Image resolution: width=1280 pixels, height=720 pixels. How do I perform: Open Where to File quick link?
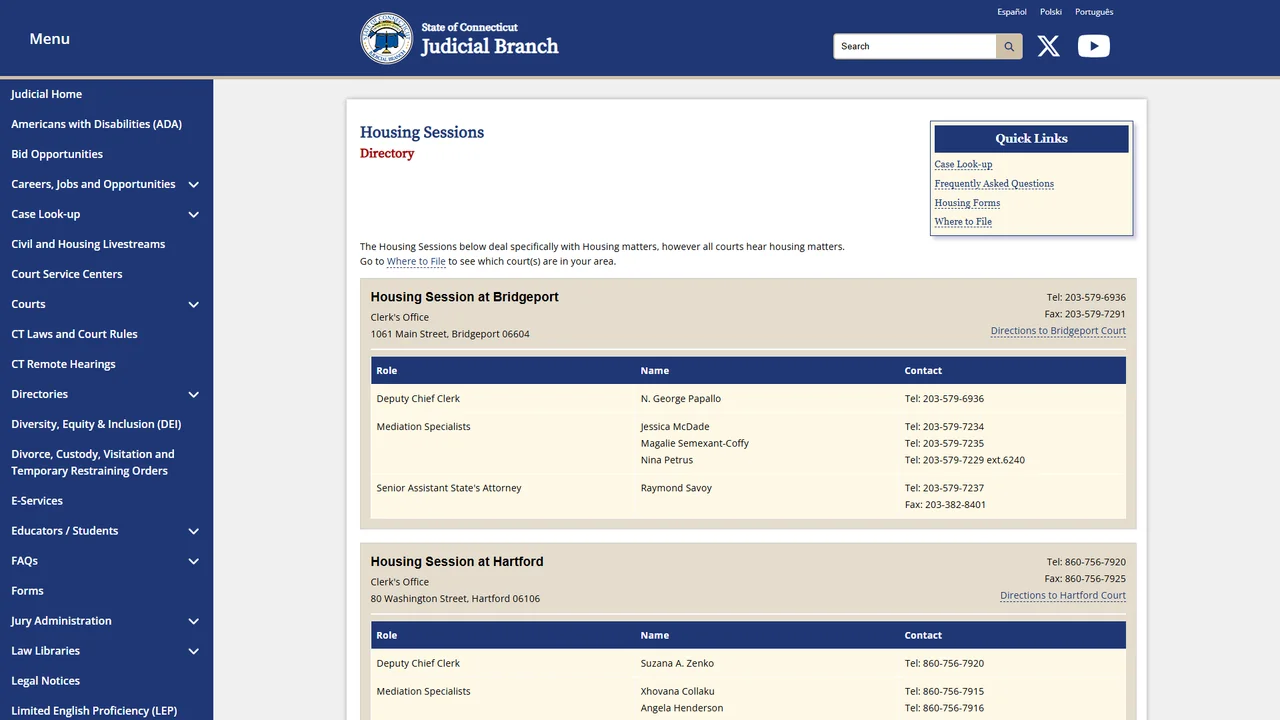pos(963,221)
